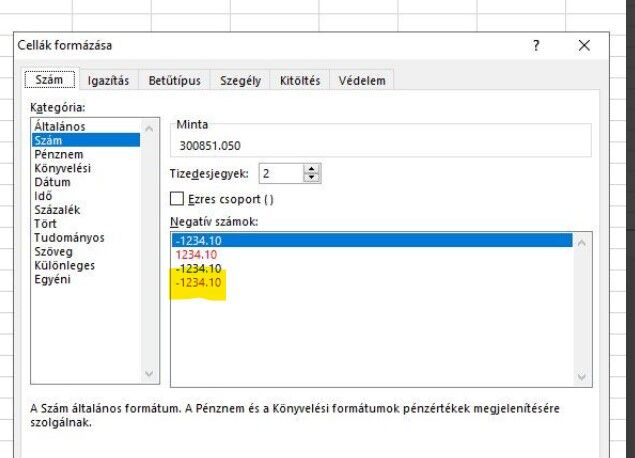Pick the red -1234.10 format with minus
Image resolution: width=635 pixels, height=458 pixels.
[x=372, y=283]
